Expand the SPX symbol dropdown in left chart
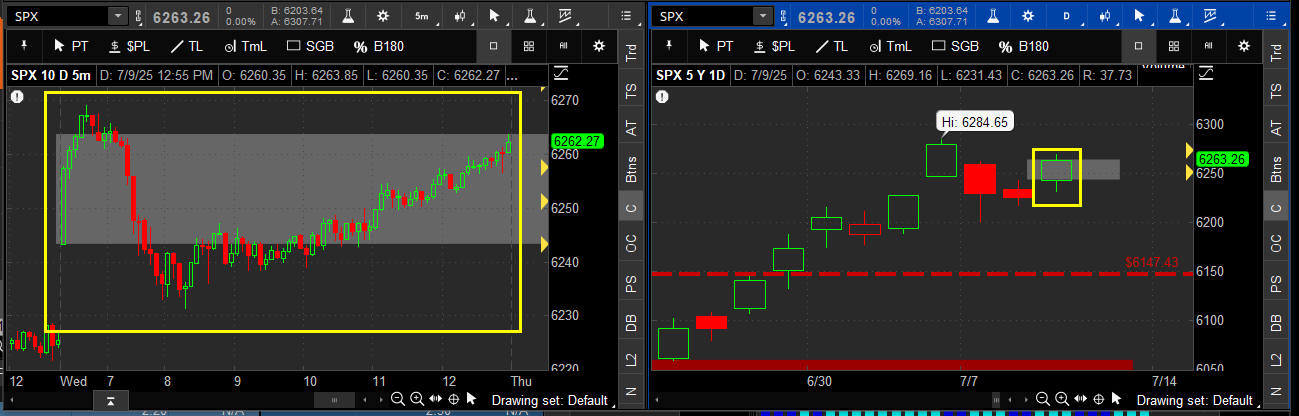This screenshot has width=1299, height=416. click(117, 16)
